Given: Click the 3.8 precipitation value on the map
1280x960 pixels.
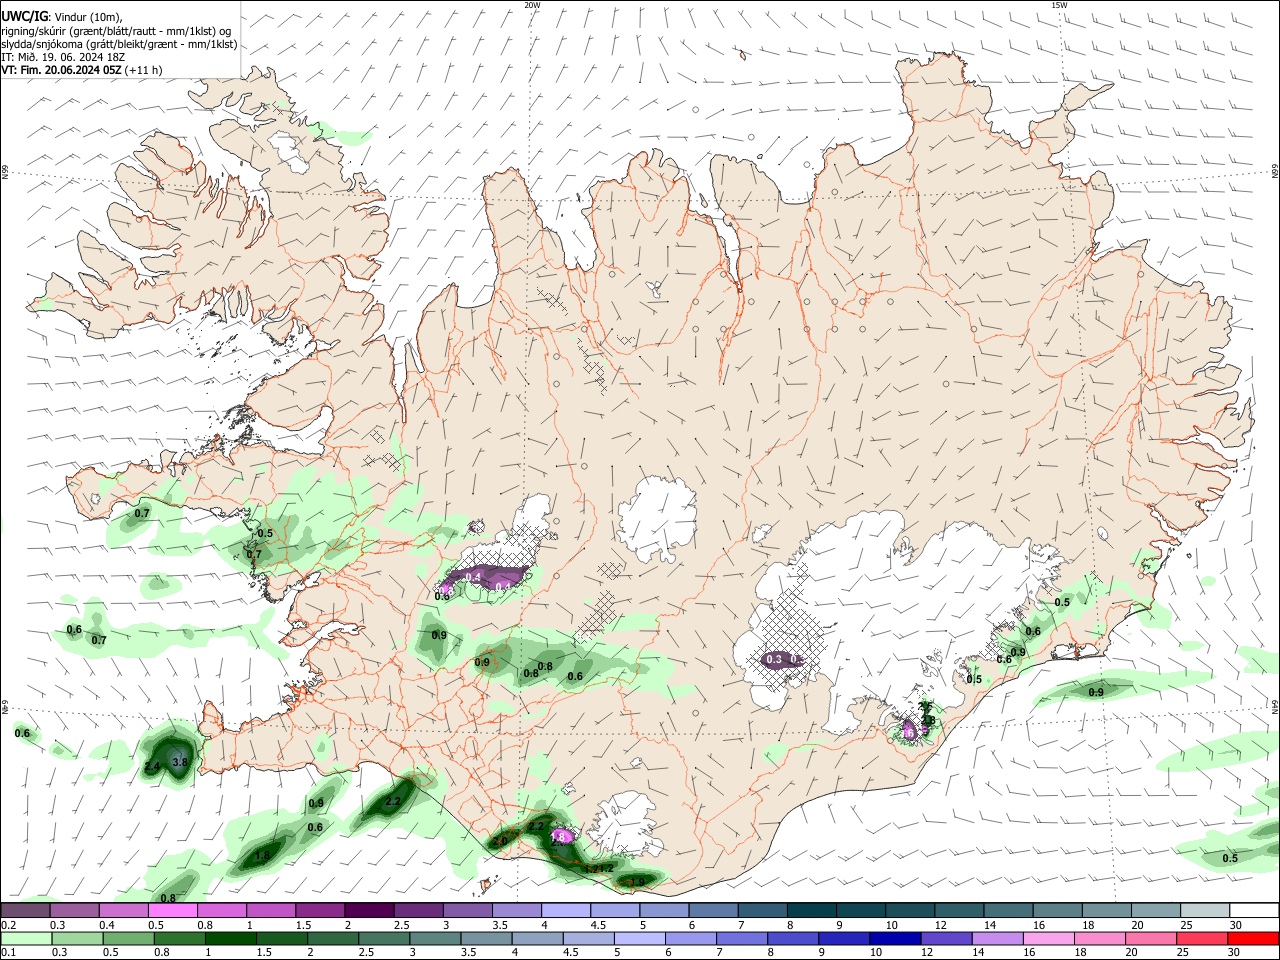Looking at the screenshot, I should click(180, 762).
